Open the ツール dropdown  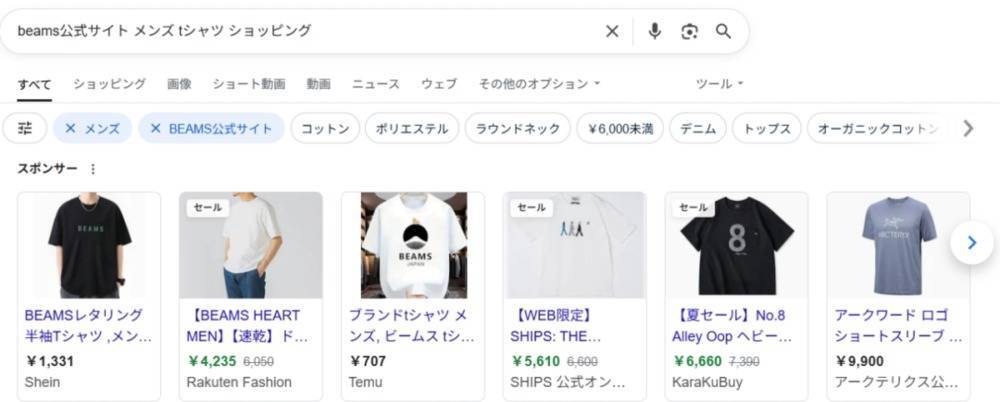719,84
